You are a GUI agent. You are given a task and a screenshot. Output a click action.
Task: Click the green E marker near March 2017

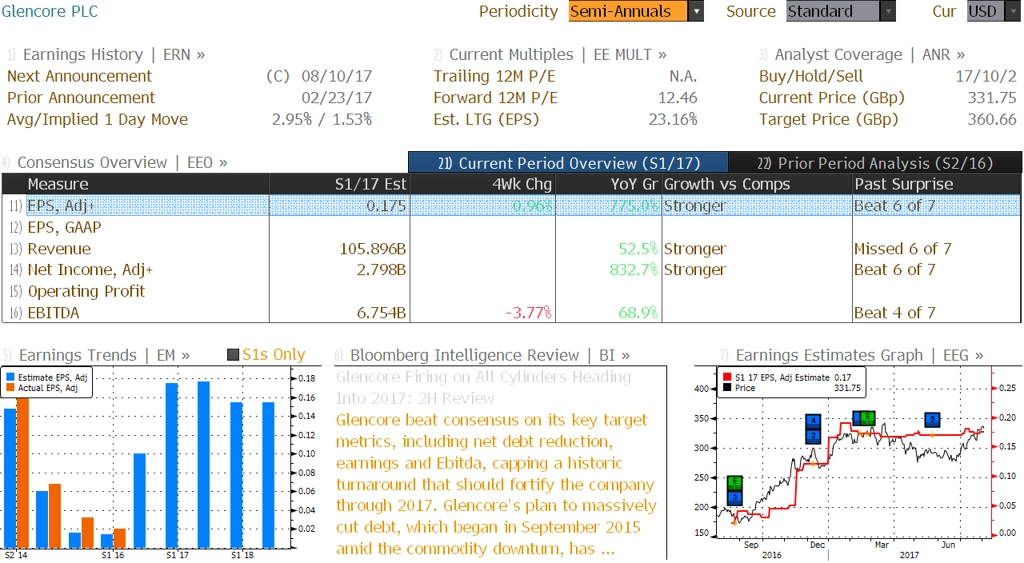[x=867, y=418]
